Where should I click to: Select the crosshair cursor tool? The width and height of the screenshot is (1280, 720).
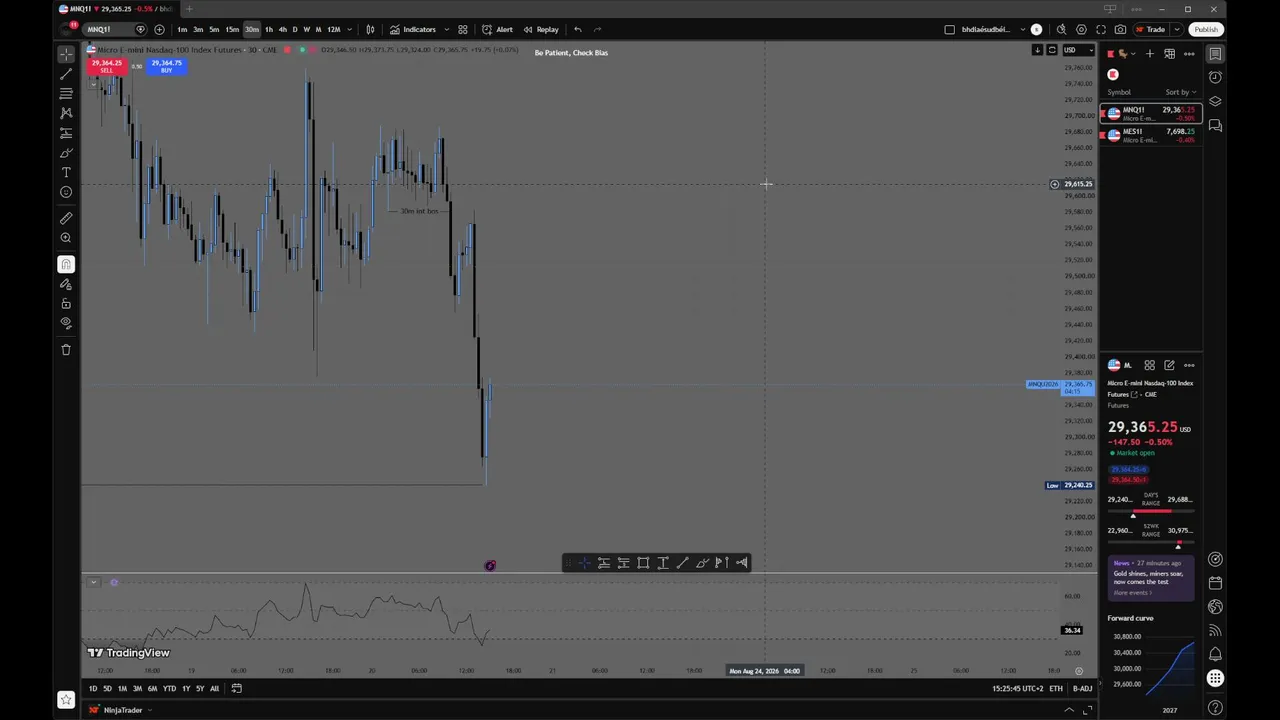coord(66,54)
